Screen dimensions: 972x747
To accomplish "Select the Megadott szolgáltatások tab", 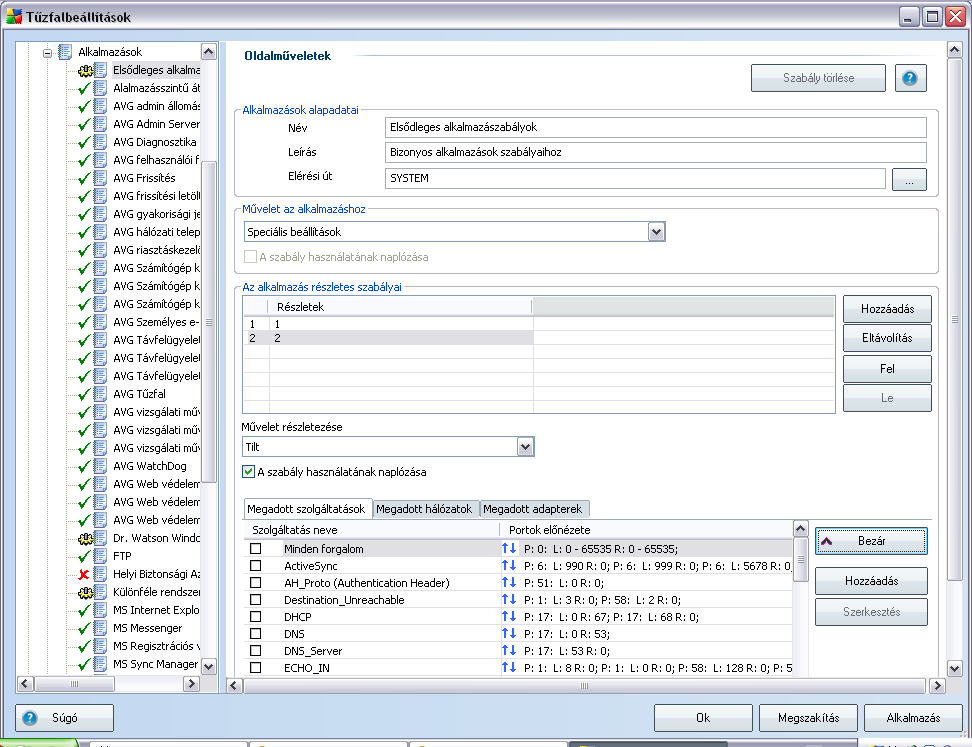I will coord(306,509).
